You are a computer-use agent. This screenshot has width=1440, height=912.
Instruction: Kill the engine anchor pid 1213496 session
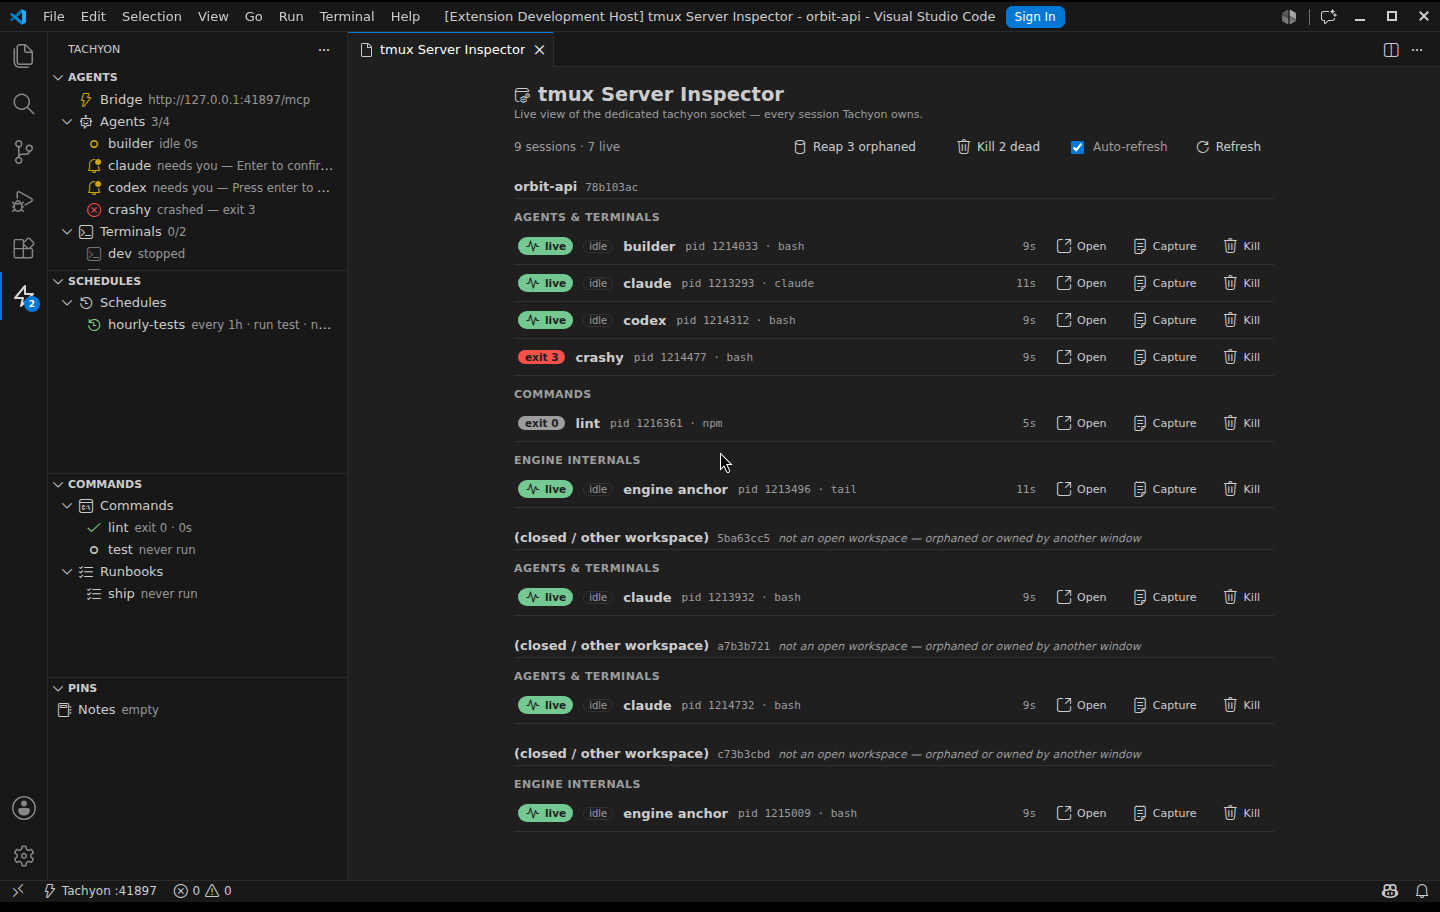pyautogui.click(x=1241, y=489)
